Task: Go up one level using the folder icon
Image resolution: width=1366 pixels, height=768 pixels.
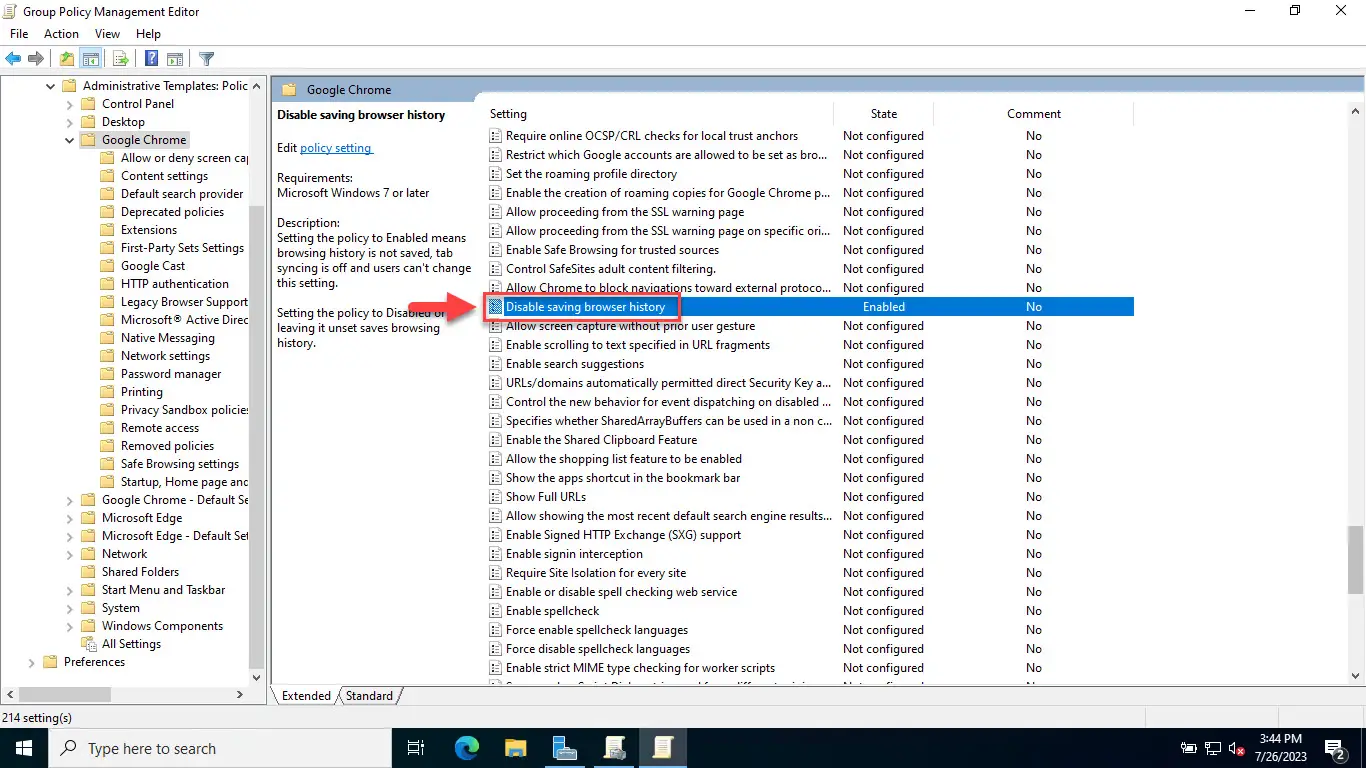Action: pyautogui.click(x=66, y=59)
